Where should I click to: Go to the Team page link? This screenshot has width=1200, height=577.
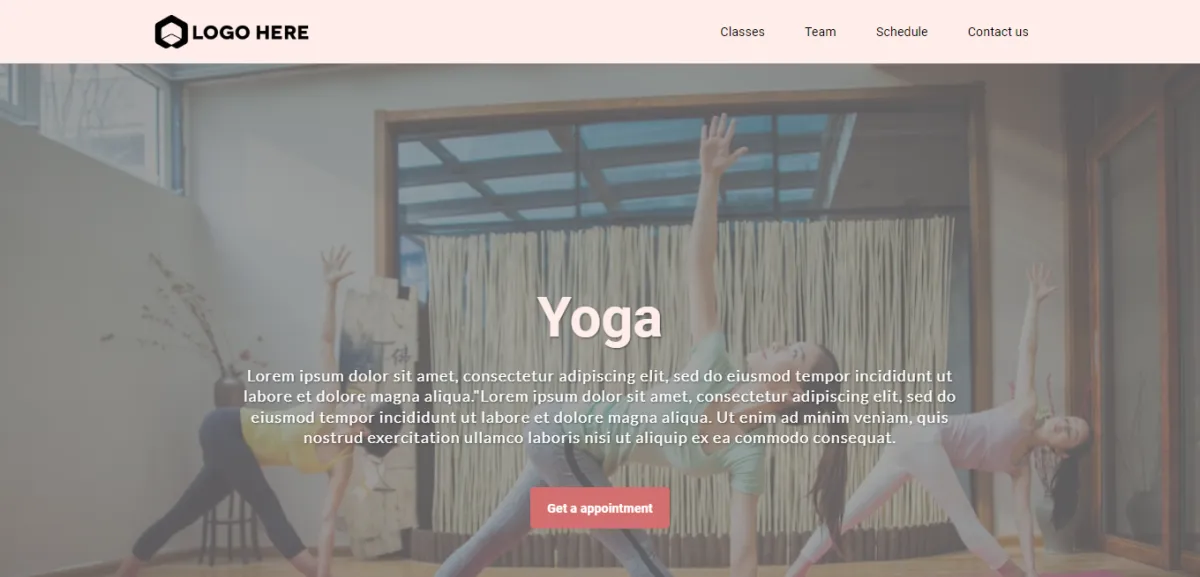[x=820, y=32]
